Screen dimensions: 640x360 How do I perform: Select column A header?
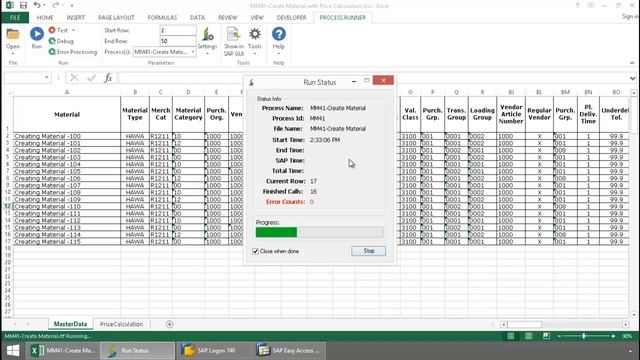[67, 92]
